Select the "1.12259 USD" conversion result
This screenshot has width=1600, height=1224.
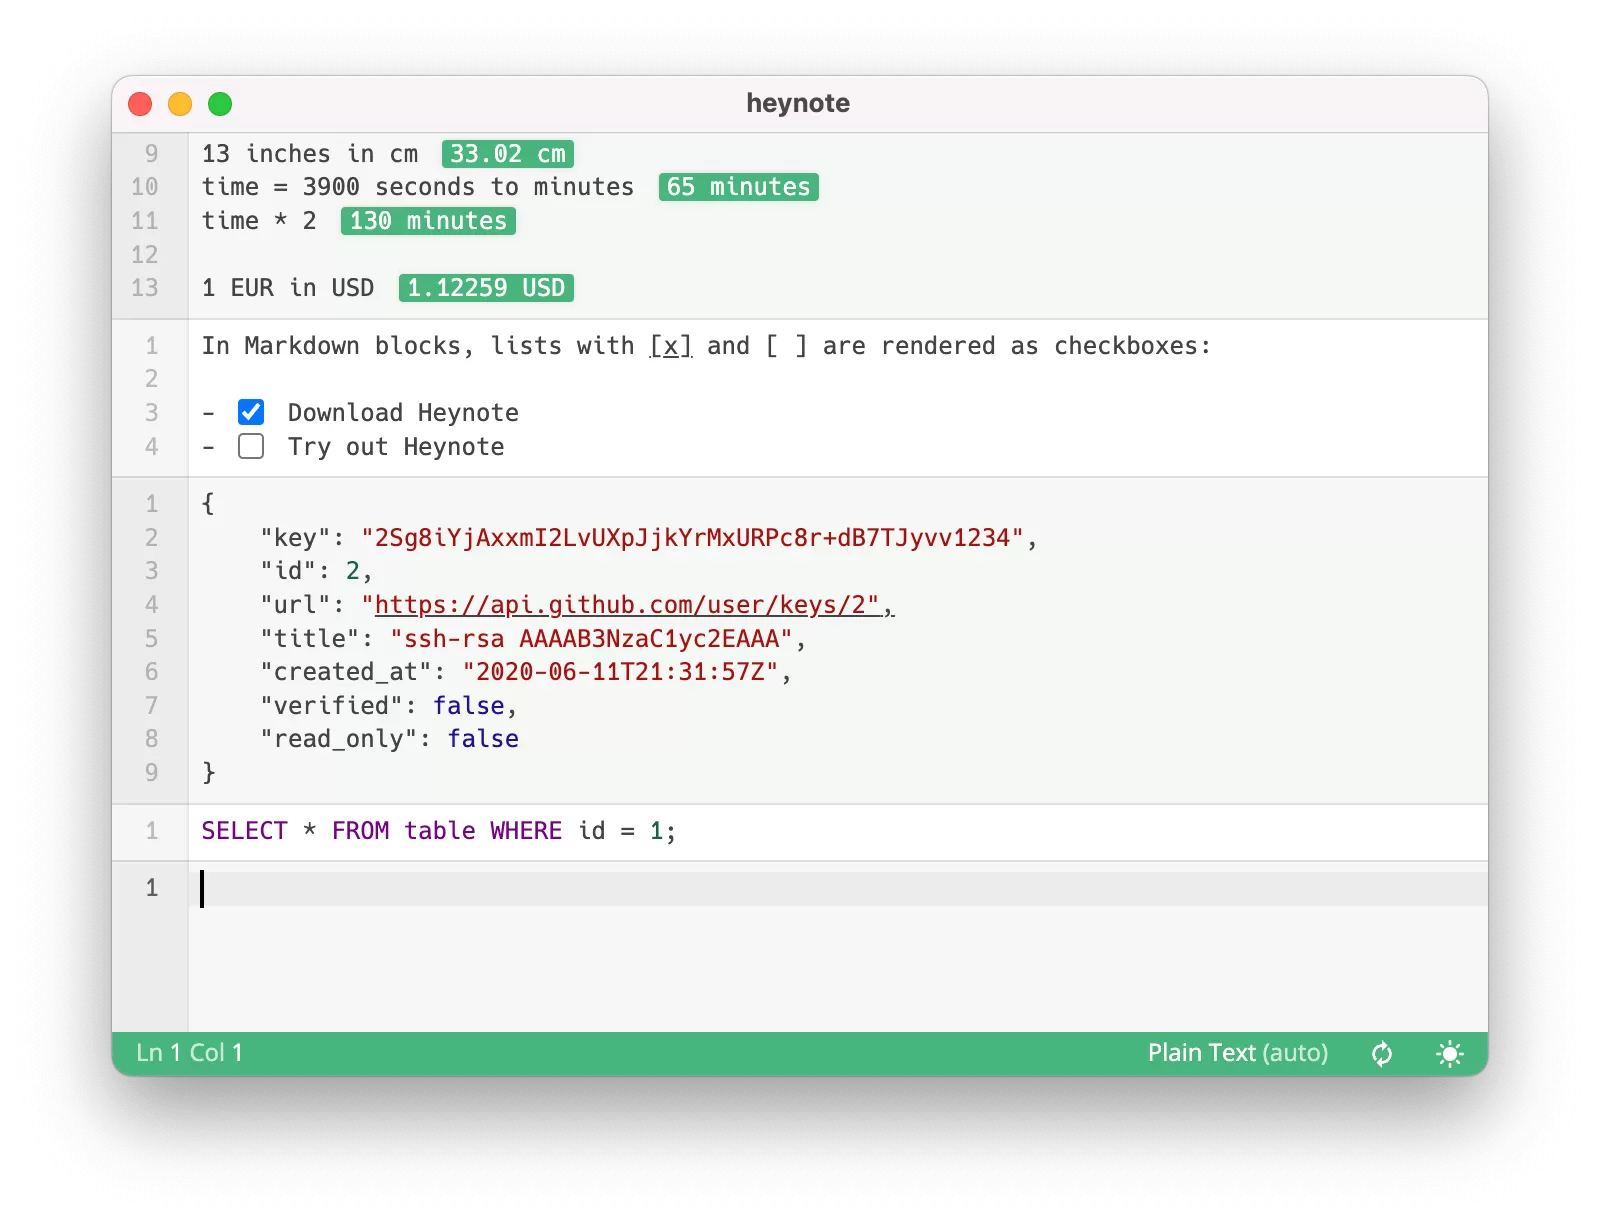coord(485,288)
